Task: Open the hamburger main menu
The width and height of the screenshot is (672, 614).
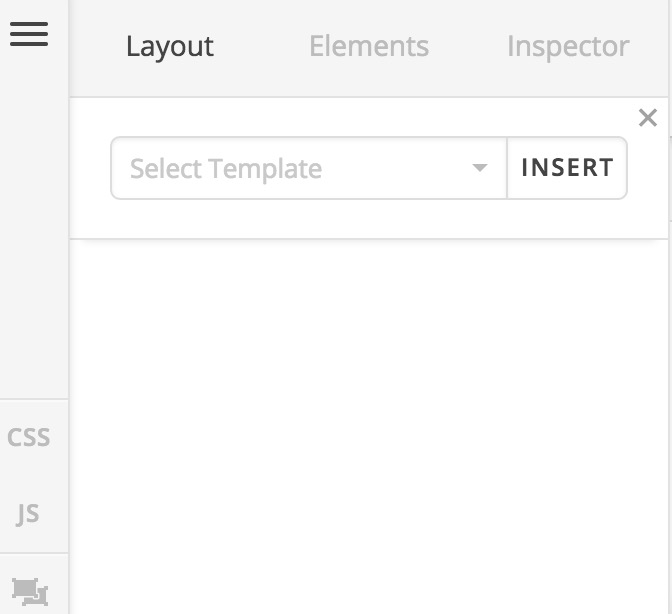Action: [29, 34]
